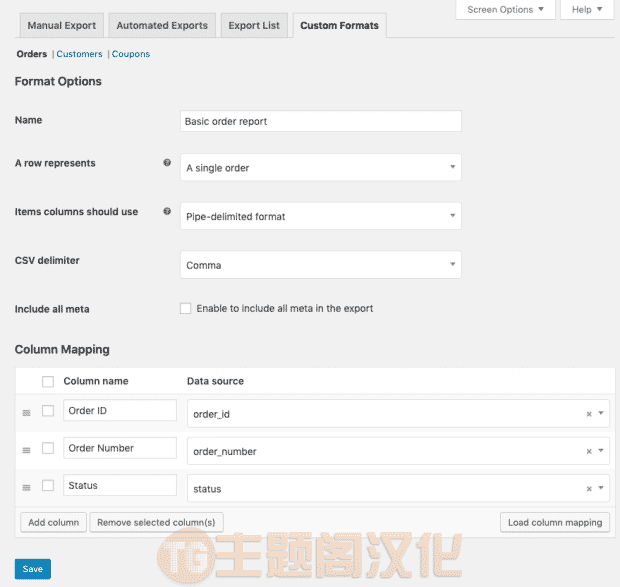Viewport: 620px width, 587px height.
Task: Click the Data source header text
Action: click(x=215, y=381)
